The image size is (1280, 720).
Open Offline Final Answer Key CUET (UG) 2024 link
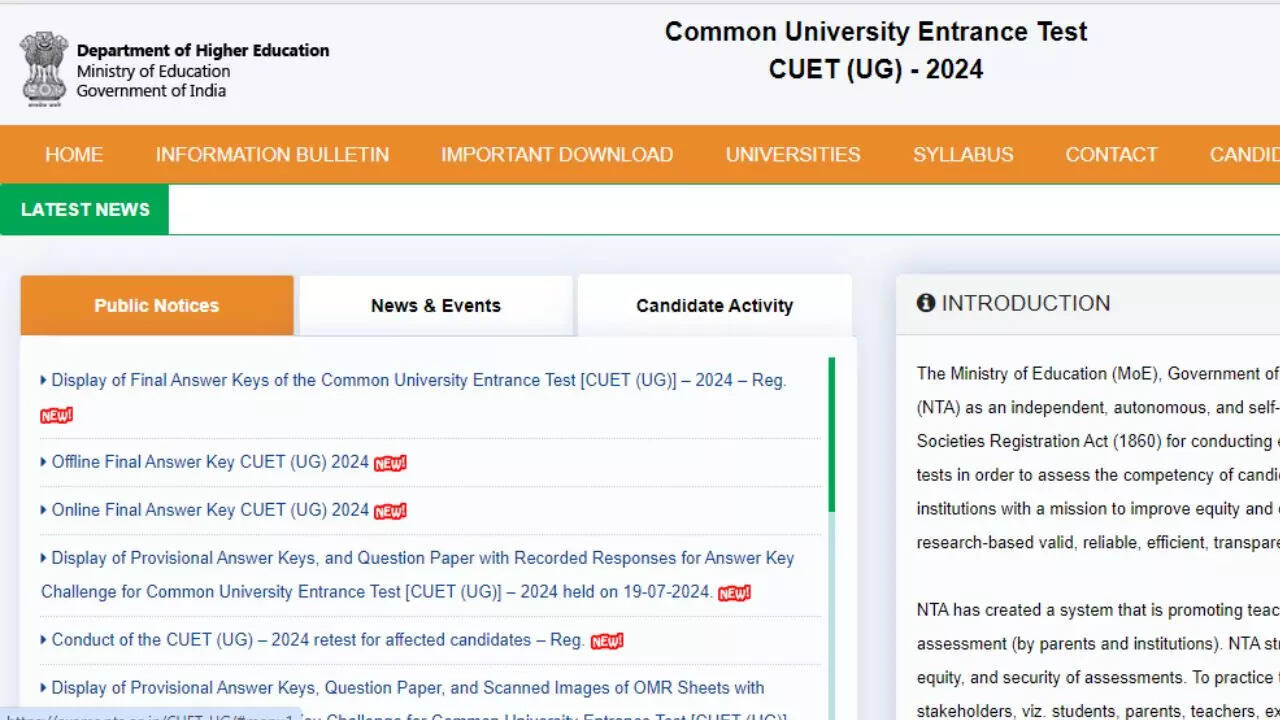210,462
